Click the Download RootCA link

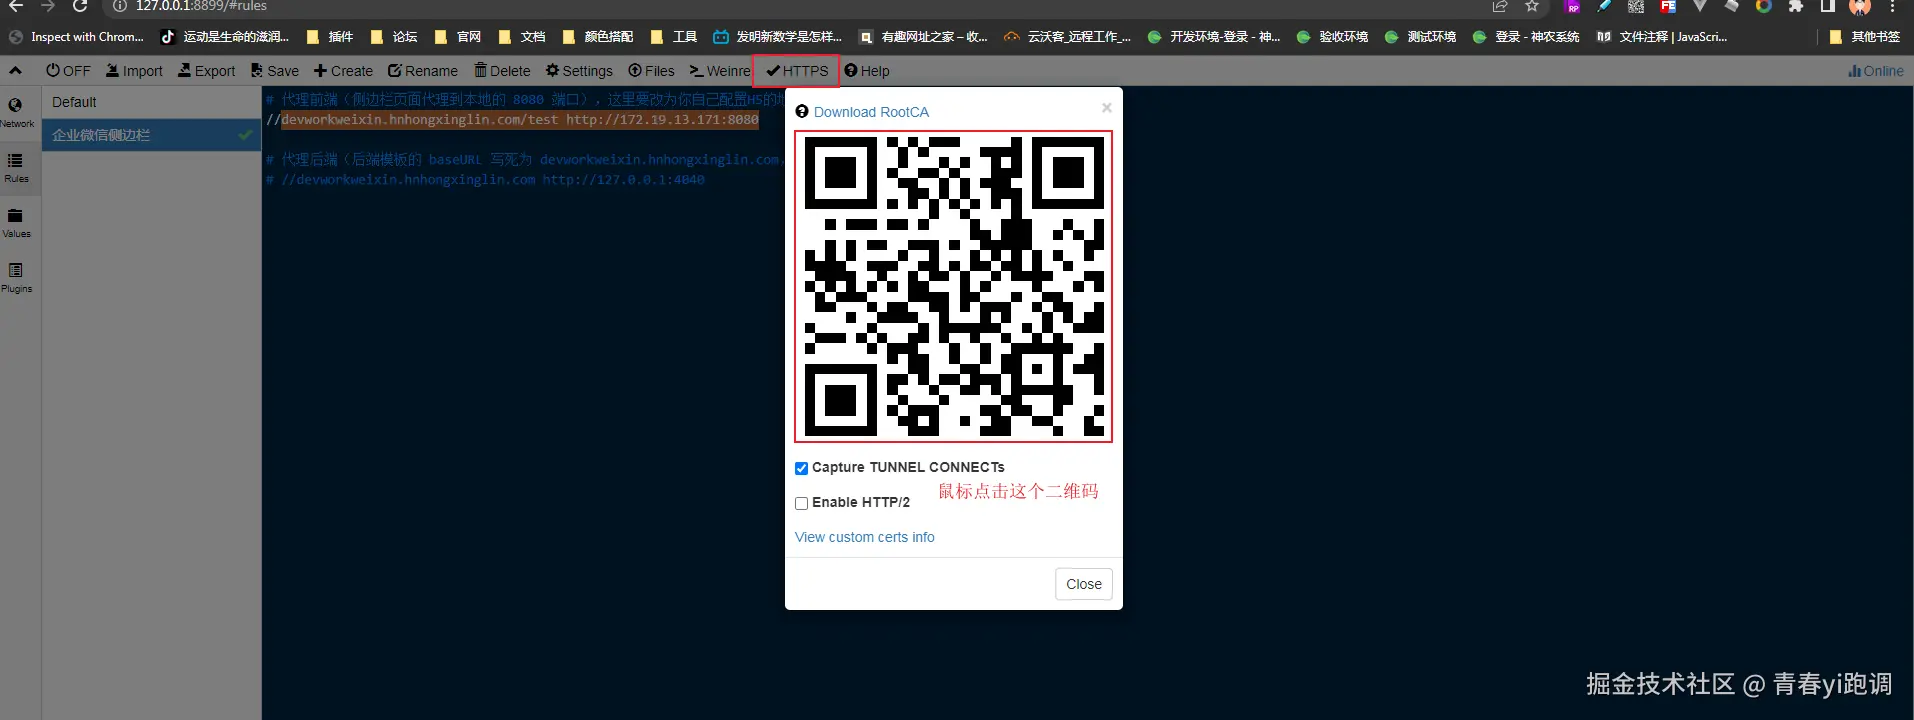pyautogui.click(x=871, y=112)
